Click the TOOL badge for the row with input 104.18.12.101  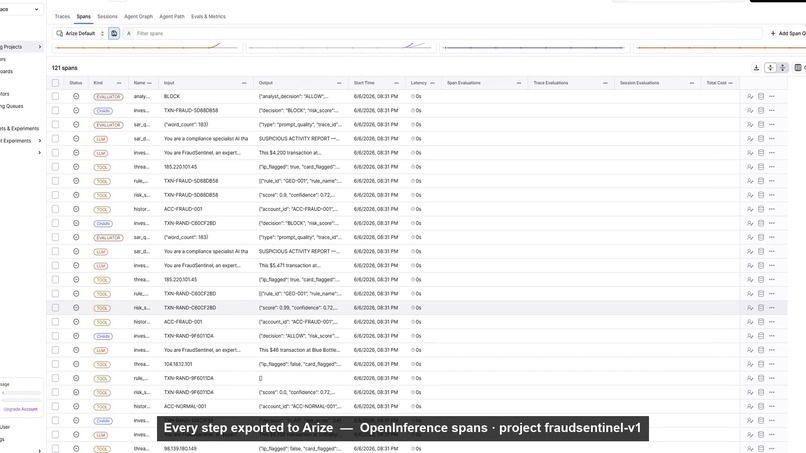pyautogui.click(x=102, y=364)
